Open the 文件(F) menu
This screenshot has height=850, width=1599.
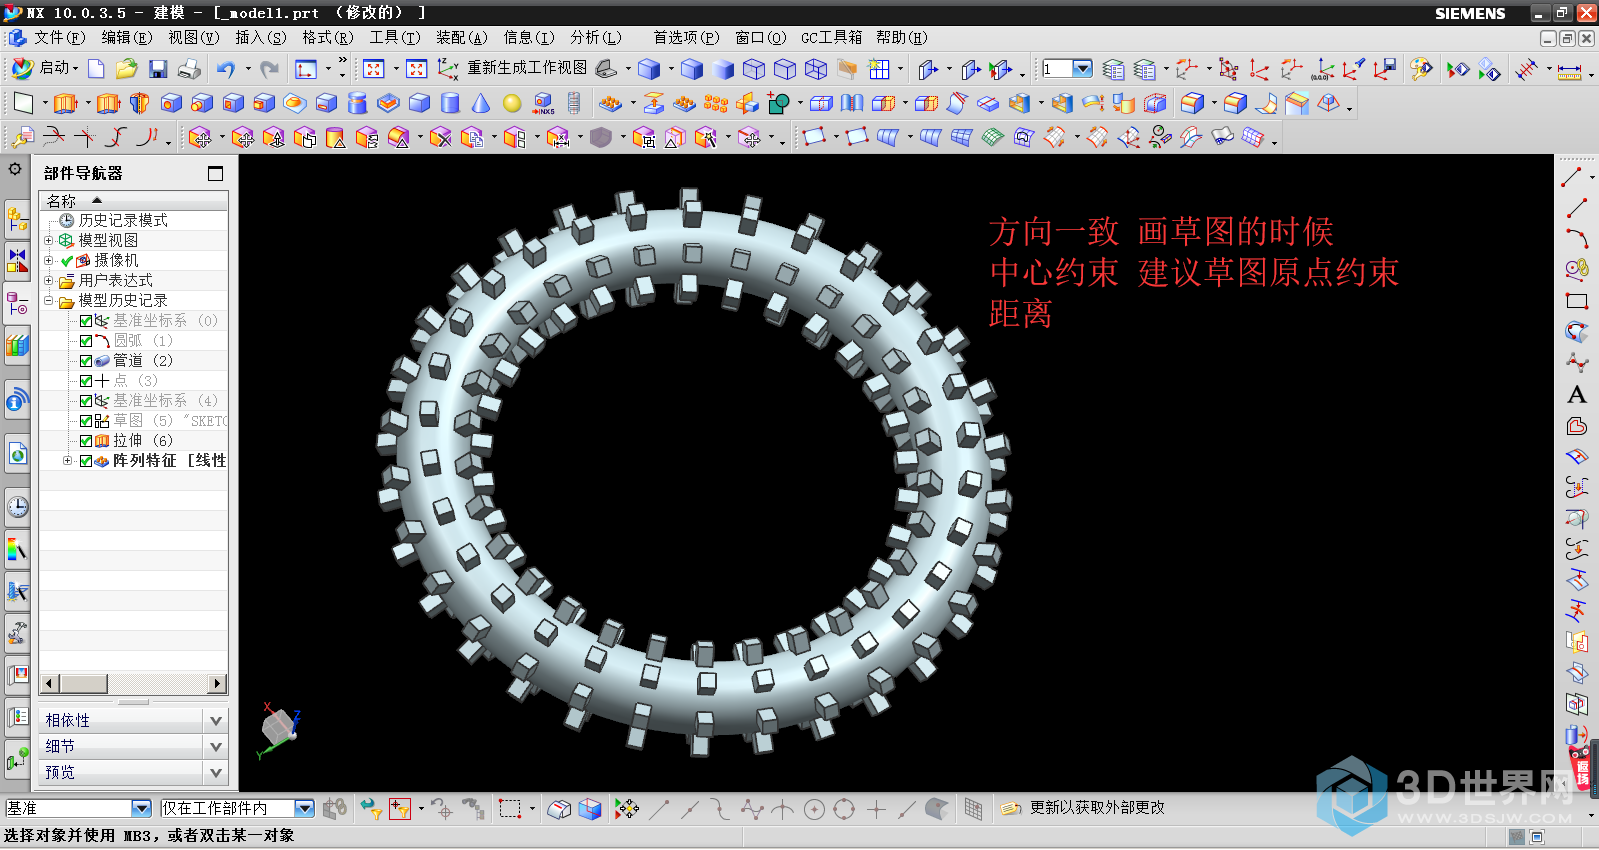[x=60, y=37]
